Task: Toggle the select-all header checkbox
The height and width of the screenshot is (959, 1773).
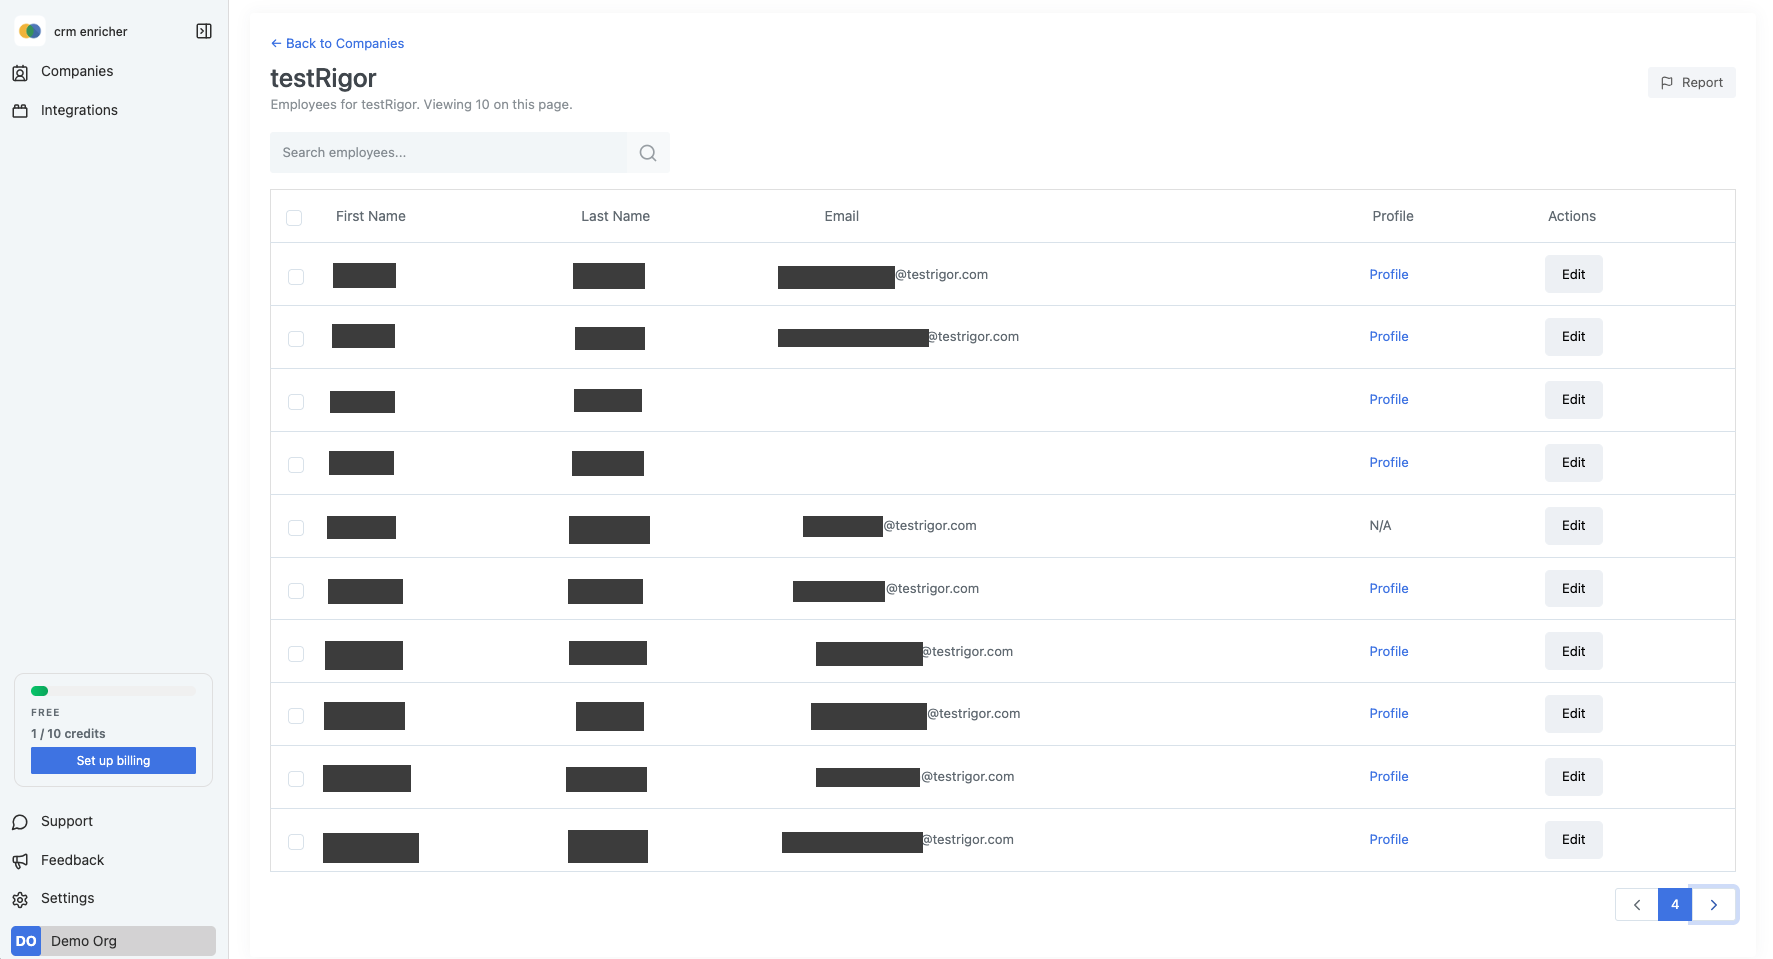Action: point(294,218)
